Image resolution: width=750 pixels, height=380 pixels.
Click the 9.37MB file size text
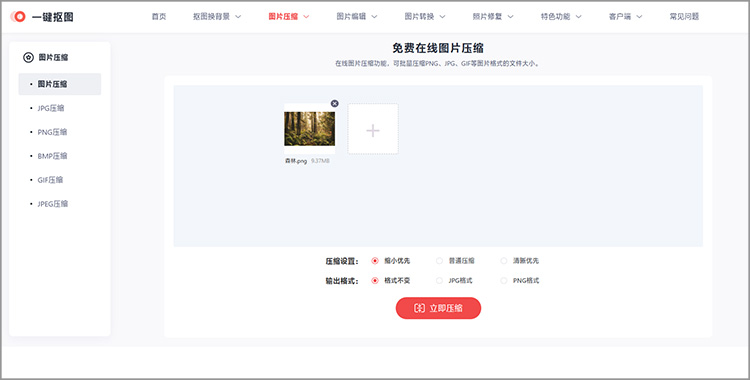(320, 161)
